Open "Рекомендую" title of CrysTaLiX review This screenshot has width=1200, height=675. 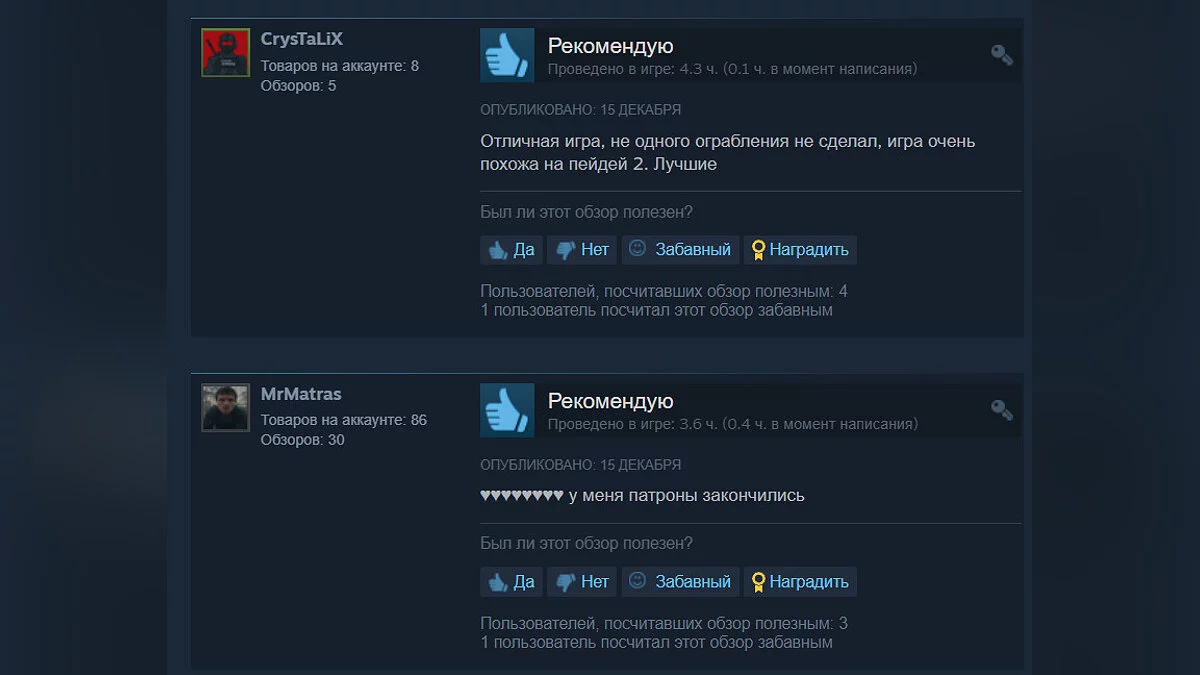pos(610,46)
